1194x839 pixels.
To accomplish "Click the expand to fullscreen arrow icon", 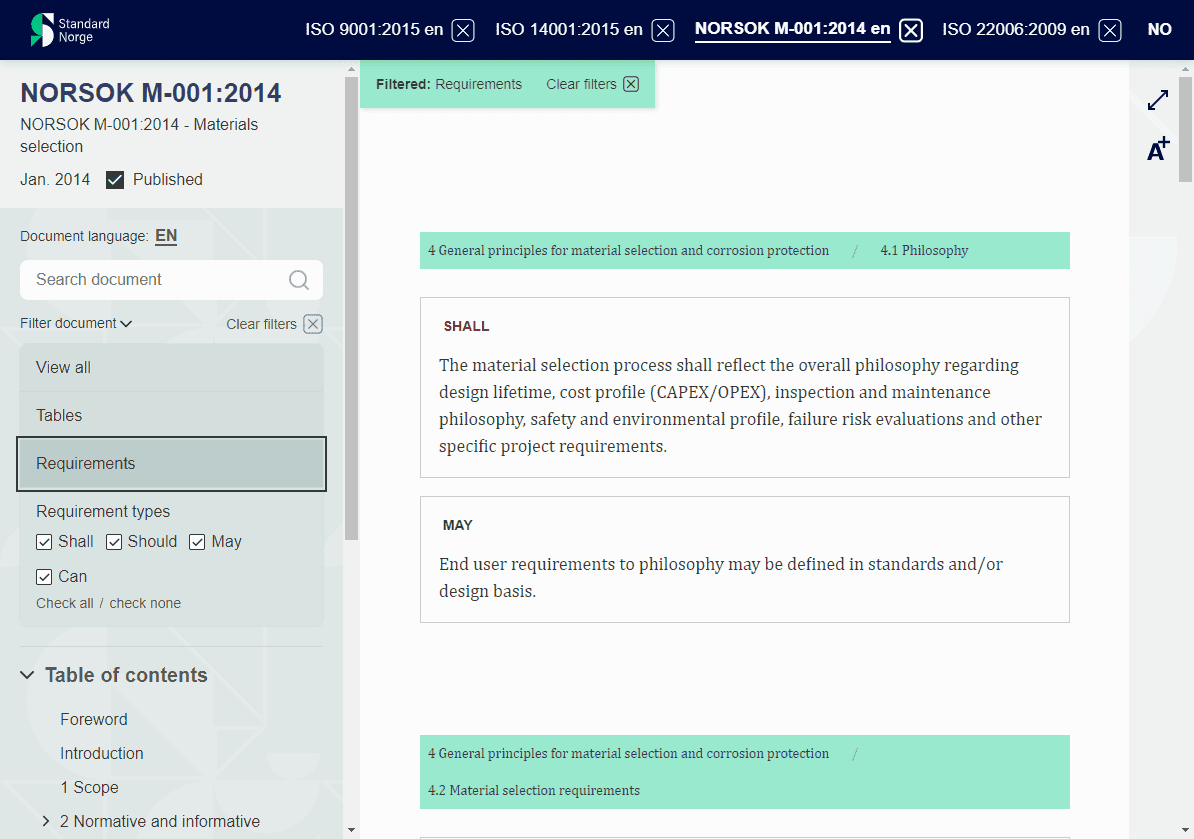I will (1157, 100).
